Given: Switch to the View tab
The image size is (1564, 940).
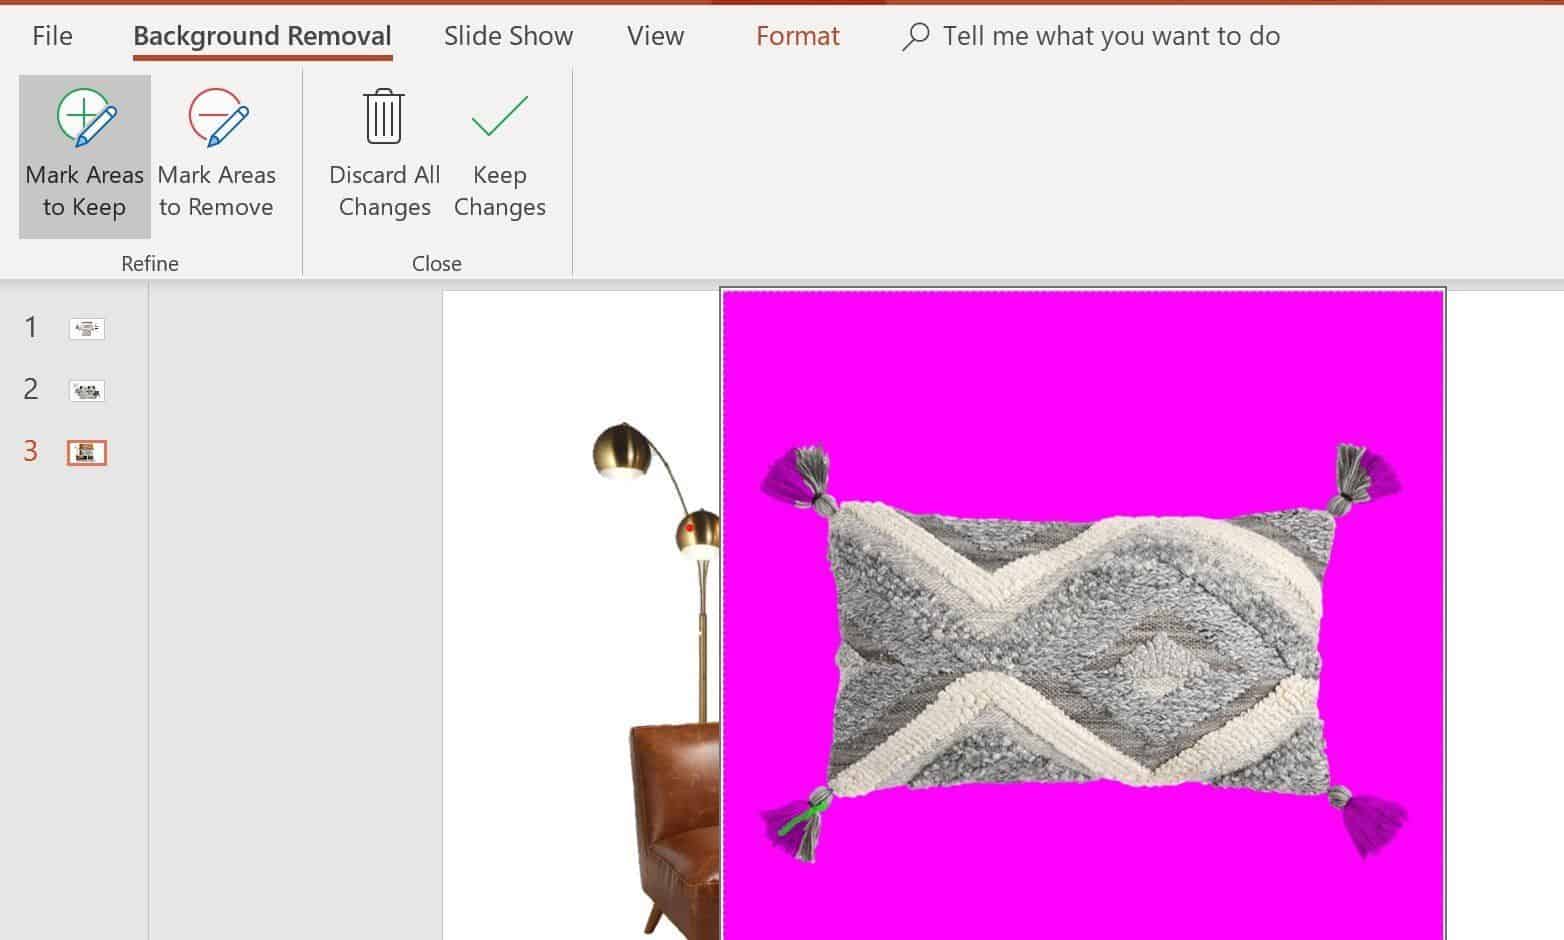Looking at the screenshot, I should point(655,36).
